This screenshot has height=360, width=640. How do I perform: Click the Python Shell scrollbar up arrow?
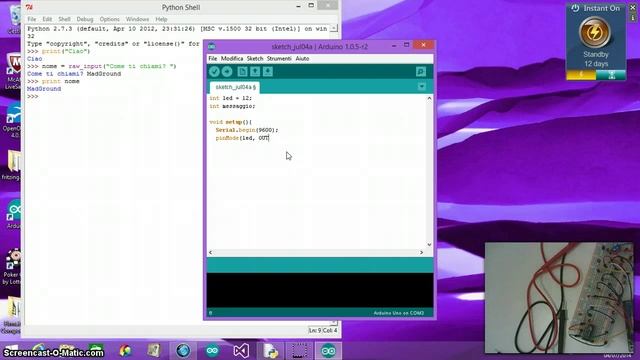pos(334,29)
